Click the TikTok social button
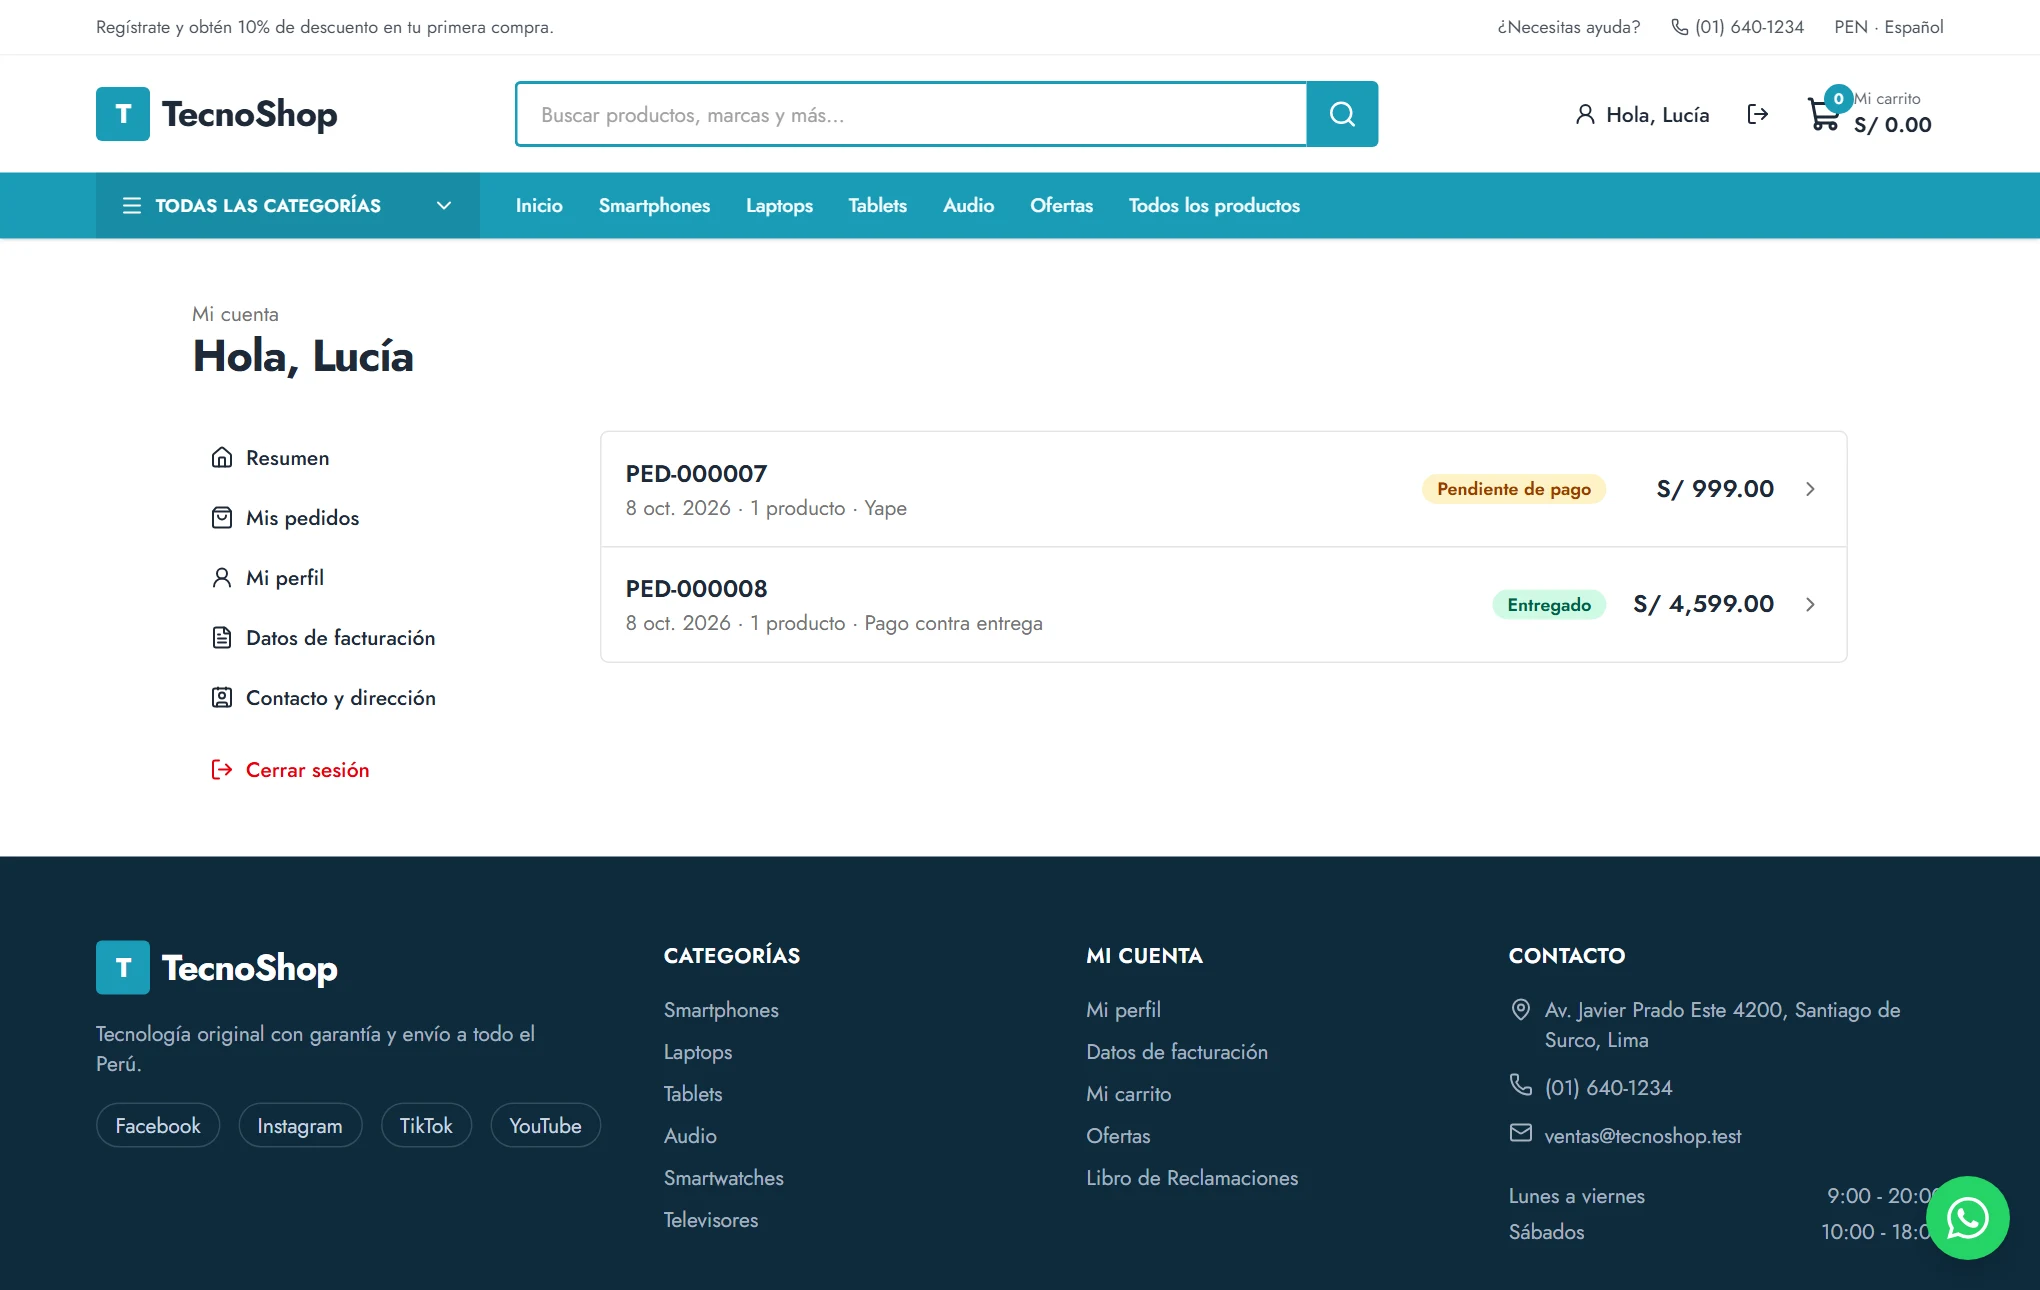 coord(426,1125)
